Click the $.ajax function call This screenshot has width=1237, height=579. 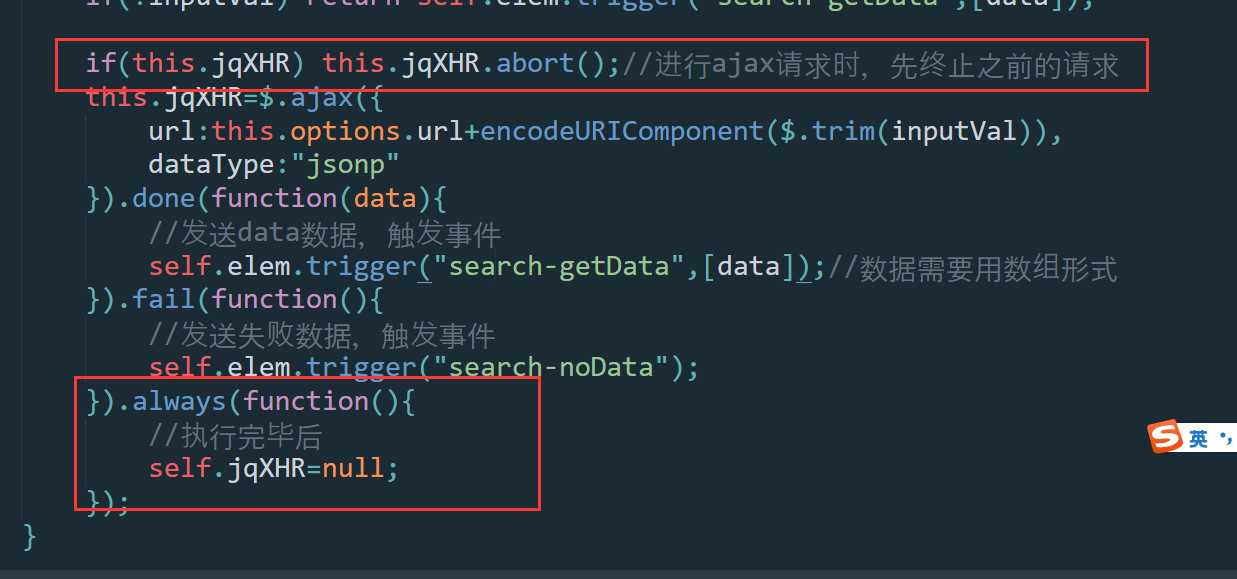[306, 98]
